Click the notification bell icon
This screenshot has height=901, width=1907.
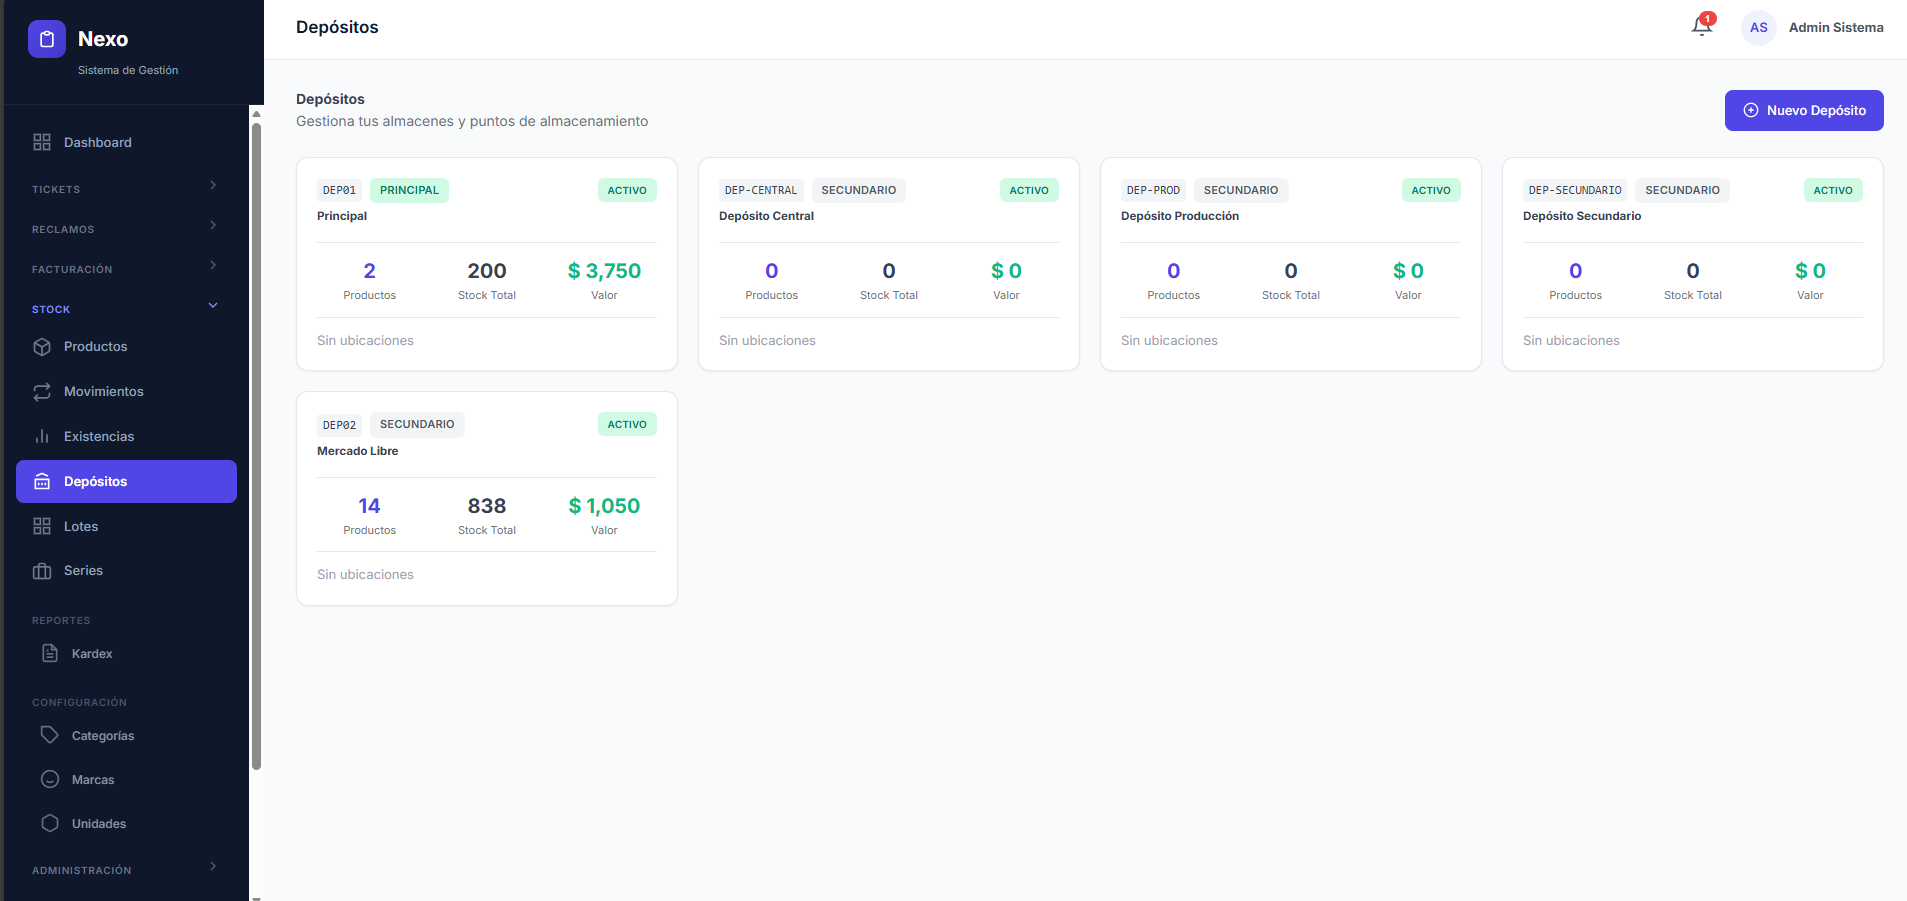[x=1701, y=27]
